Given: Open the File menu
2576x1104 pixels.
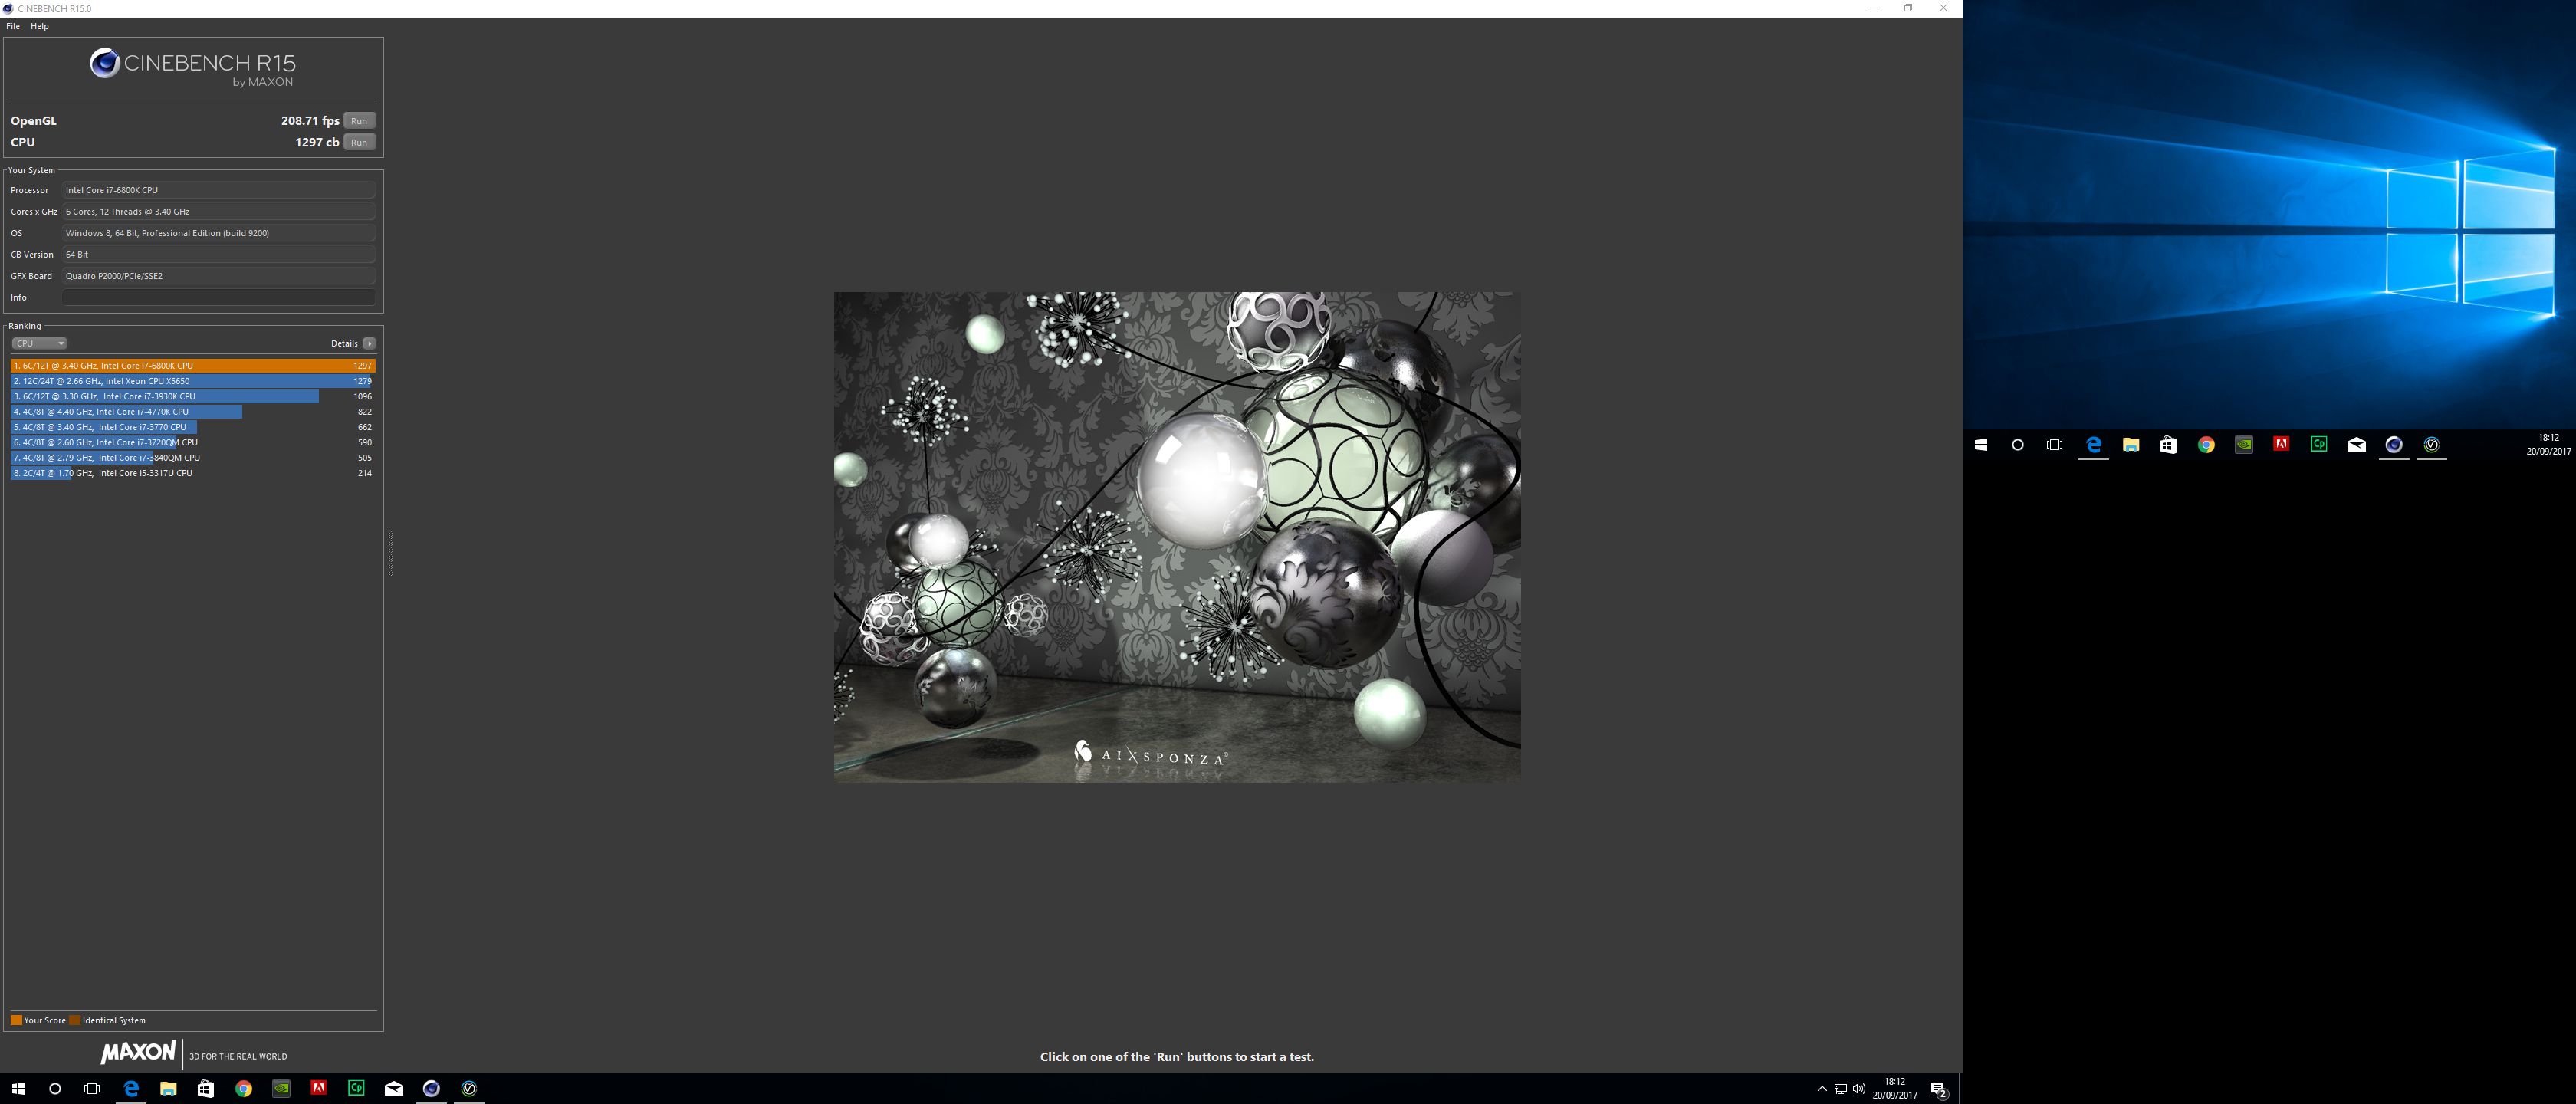Looking at the screenshot, I should point(13,26).
